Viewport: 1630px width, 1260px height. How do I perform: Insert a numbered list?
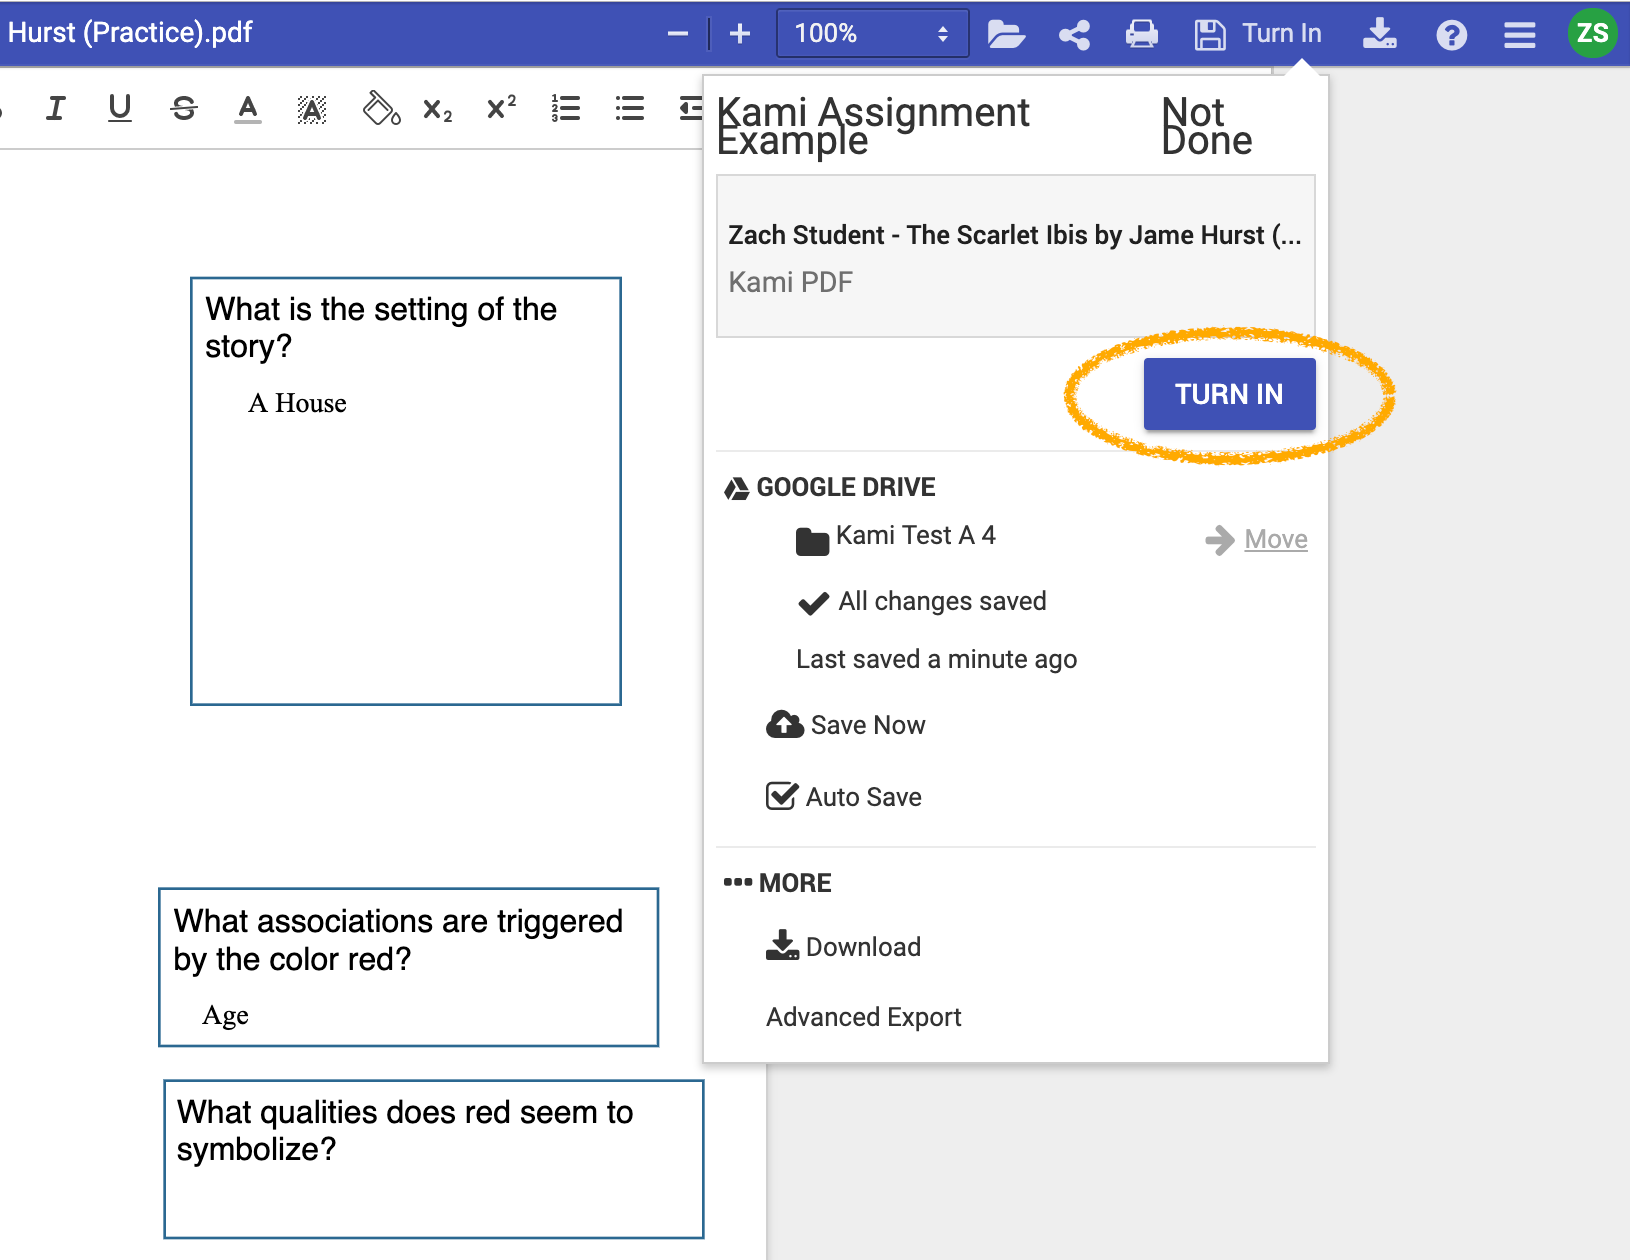coord(566,108)
